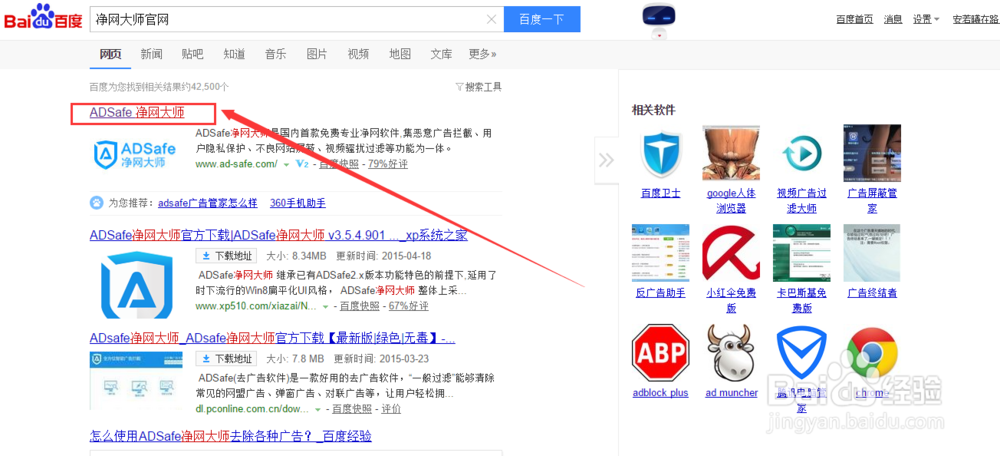Open the google人体浏览器 thumbnail
The image size is (1000, 456).
731,152
